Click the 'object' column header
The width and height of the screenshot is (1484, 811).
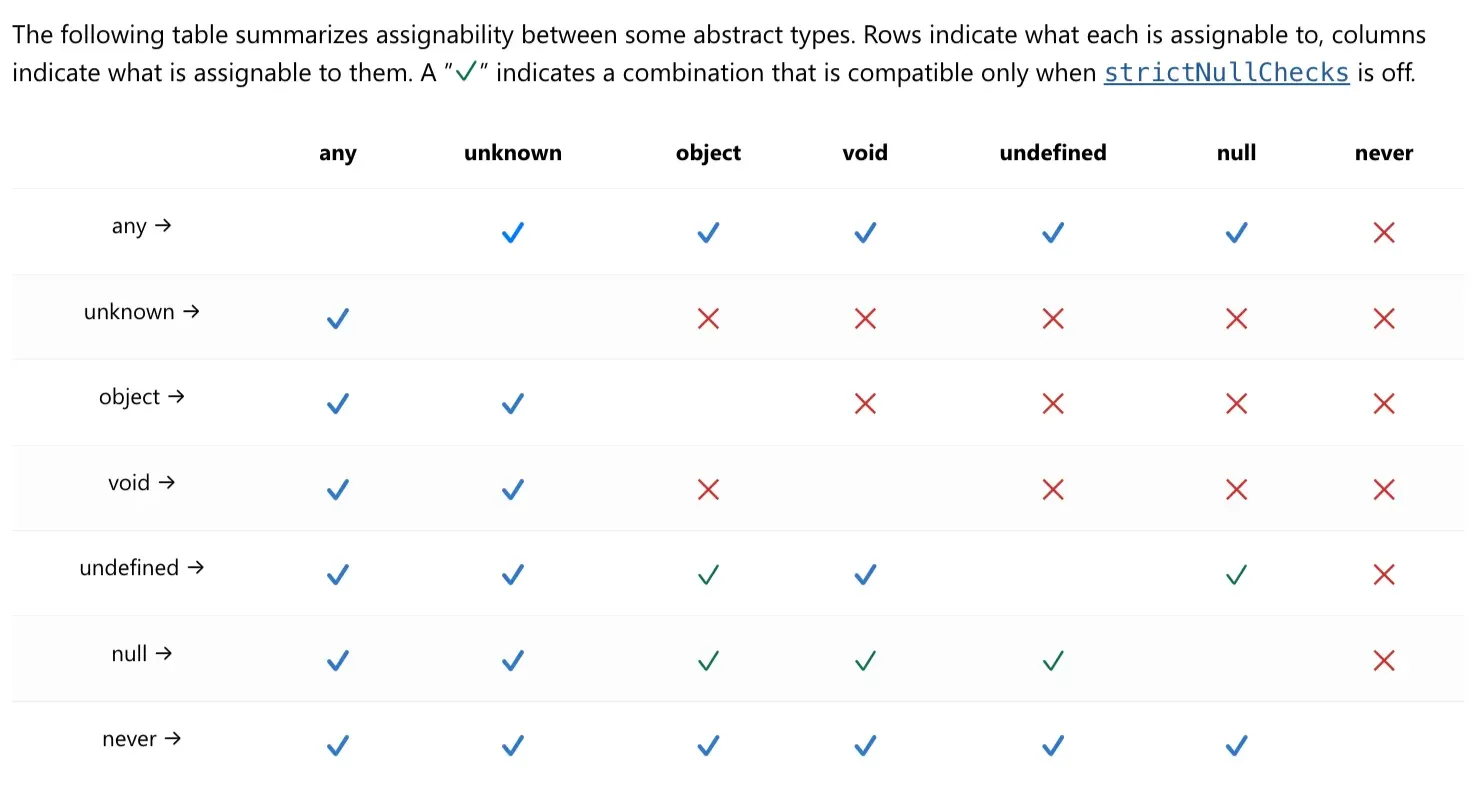point(708,153)
